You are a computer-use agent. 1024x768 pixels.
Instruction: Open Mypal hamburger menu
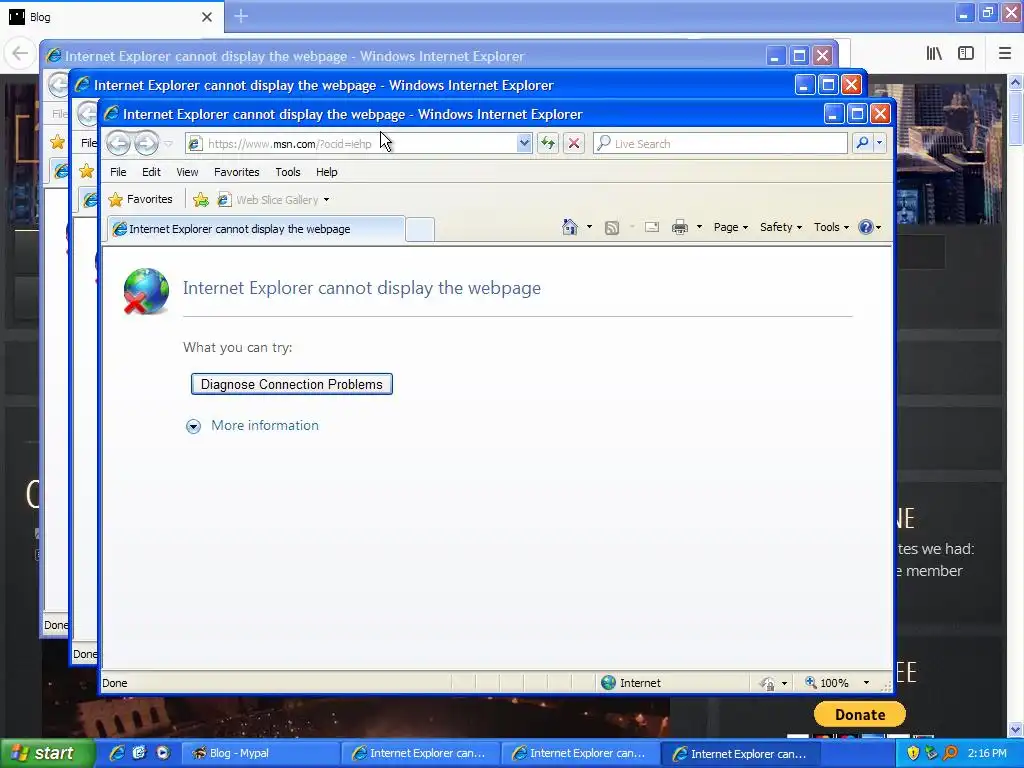[x=1005, y=54]
